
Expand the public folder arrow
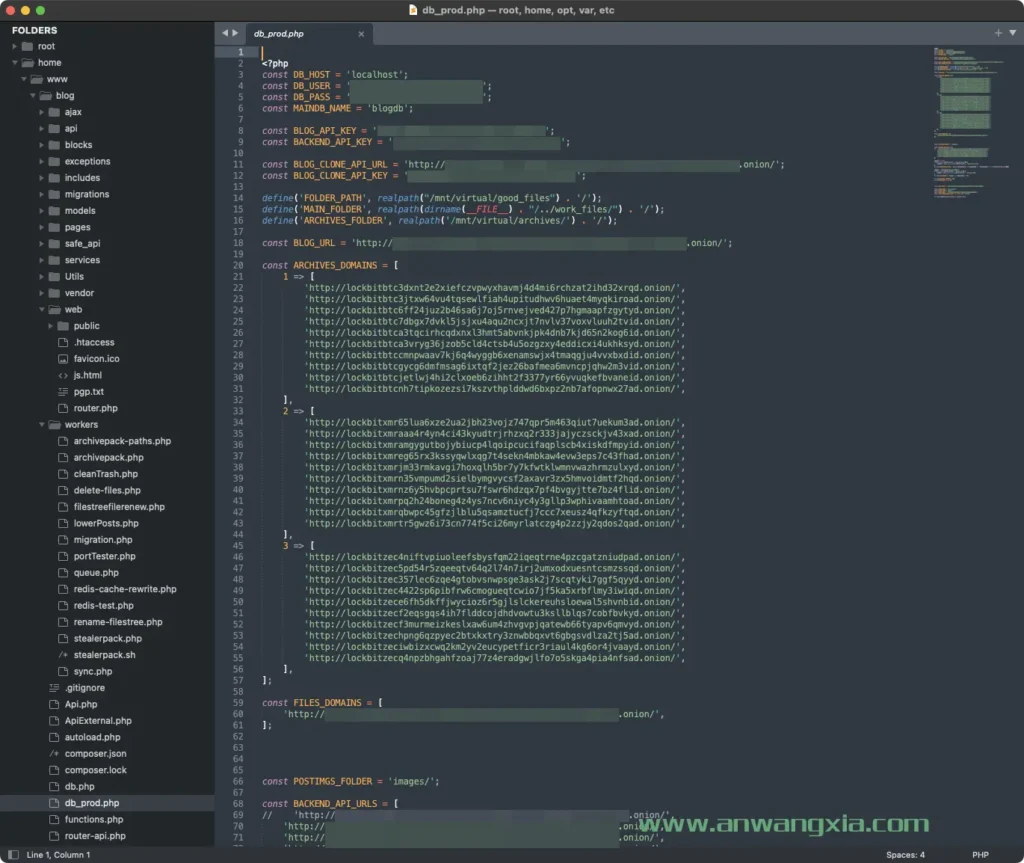pos(51,326)
